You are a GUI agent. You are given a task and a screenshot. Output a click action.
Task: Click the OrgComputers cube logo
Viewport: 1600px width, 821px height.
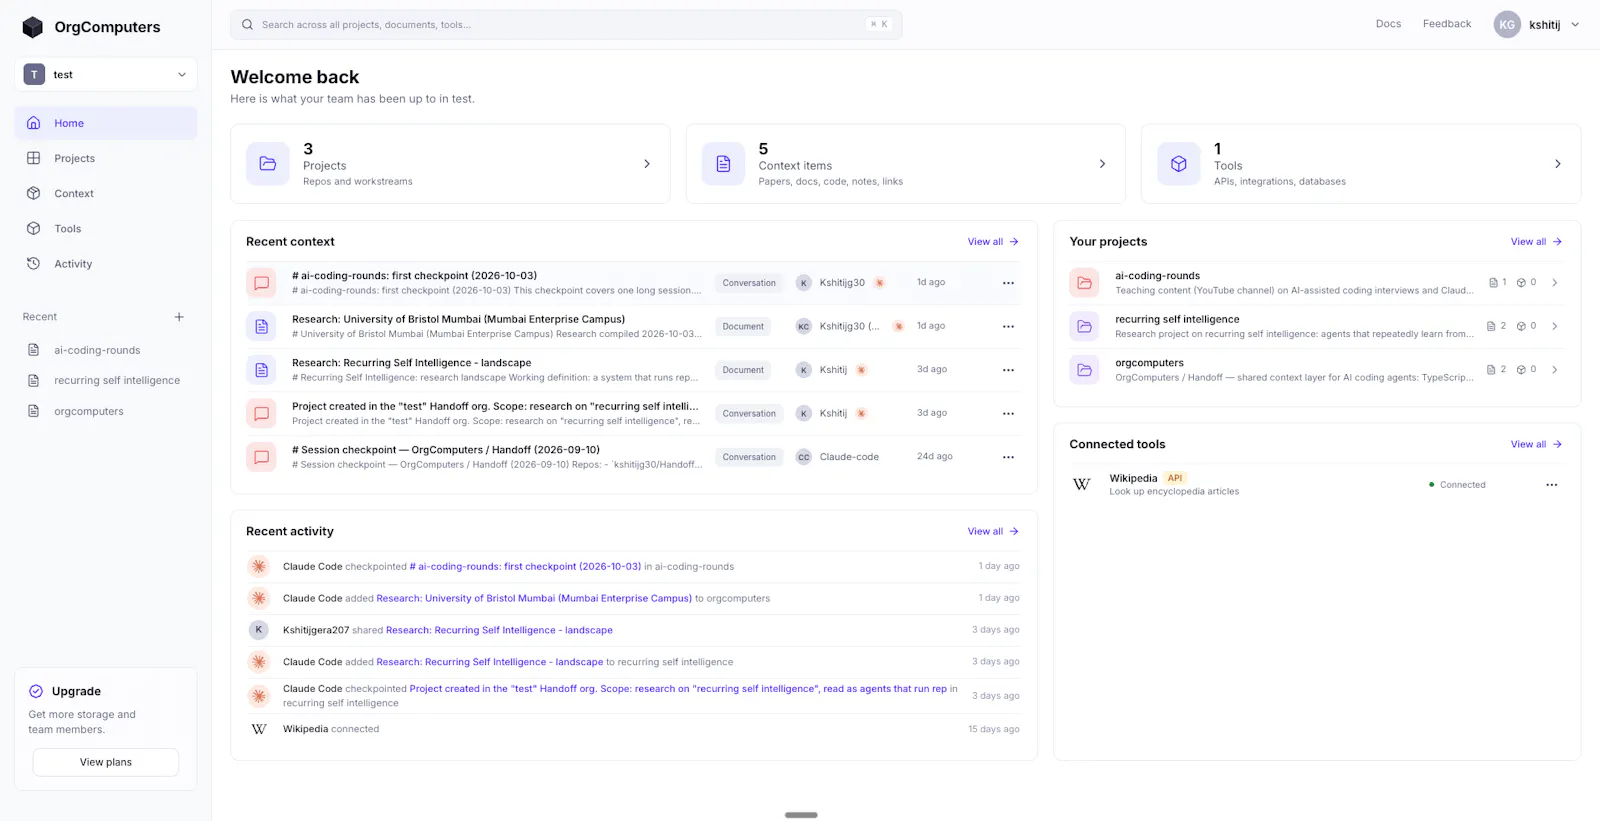pos(33,27)
